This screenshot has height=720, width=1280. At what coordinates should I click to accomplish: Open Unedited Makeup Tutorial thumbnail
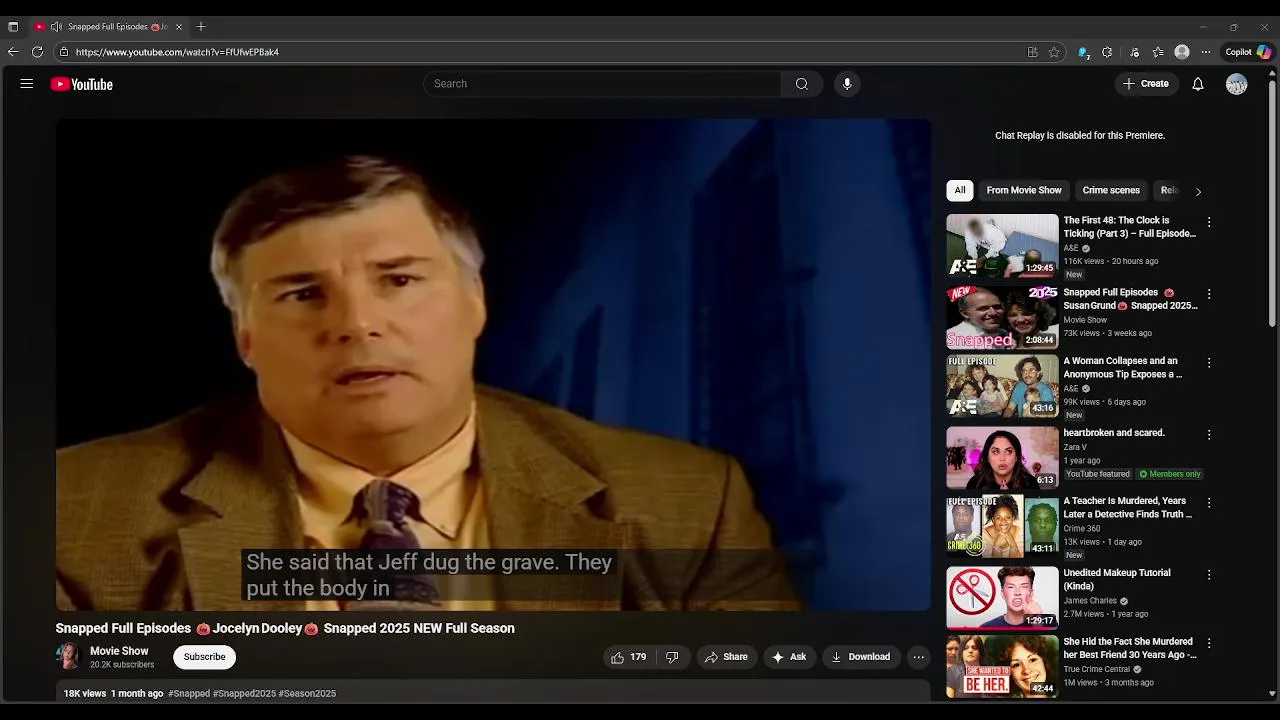tap(1002, 598)
